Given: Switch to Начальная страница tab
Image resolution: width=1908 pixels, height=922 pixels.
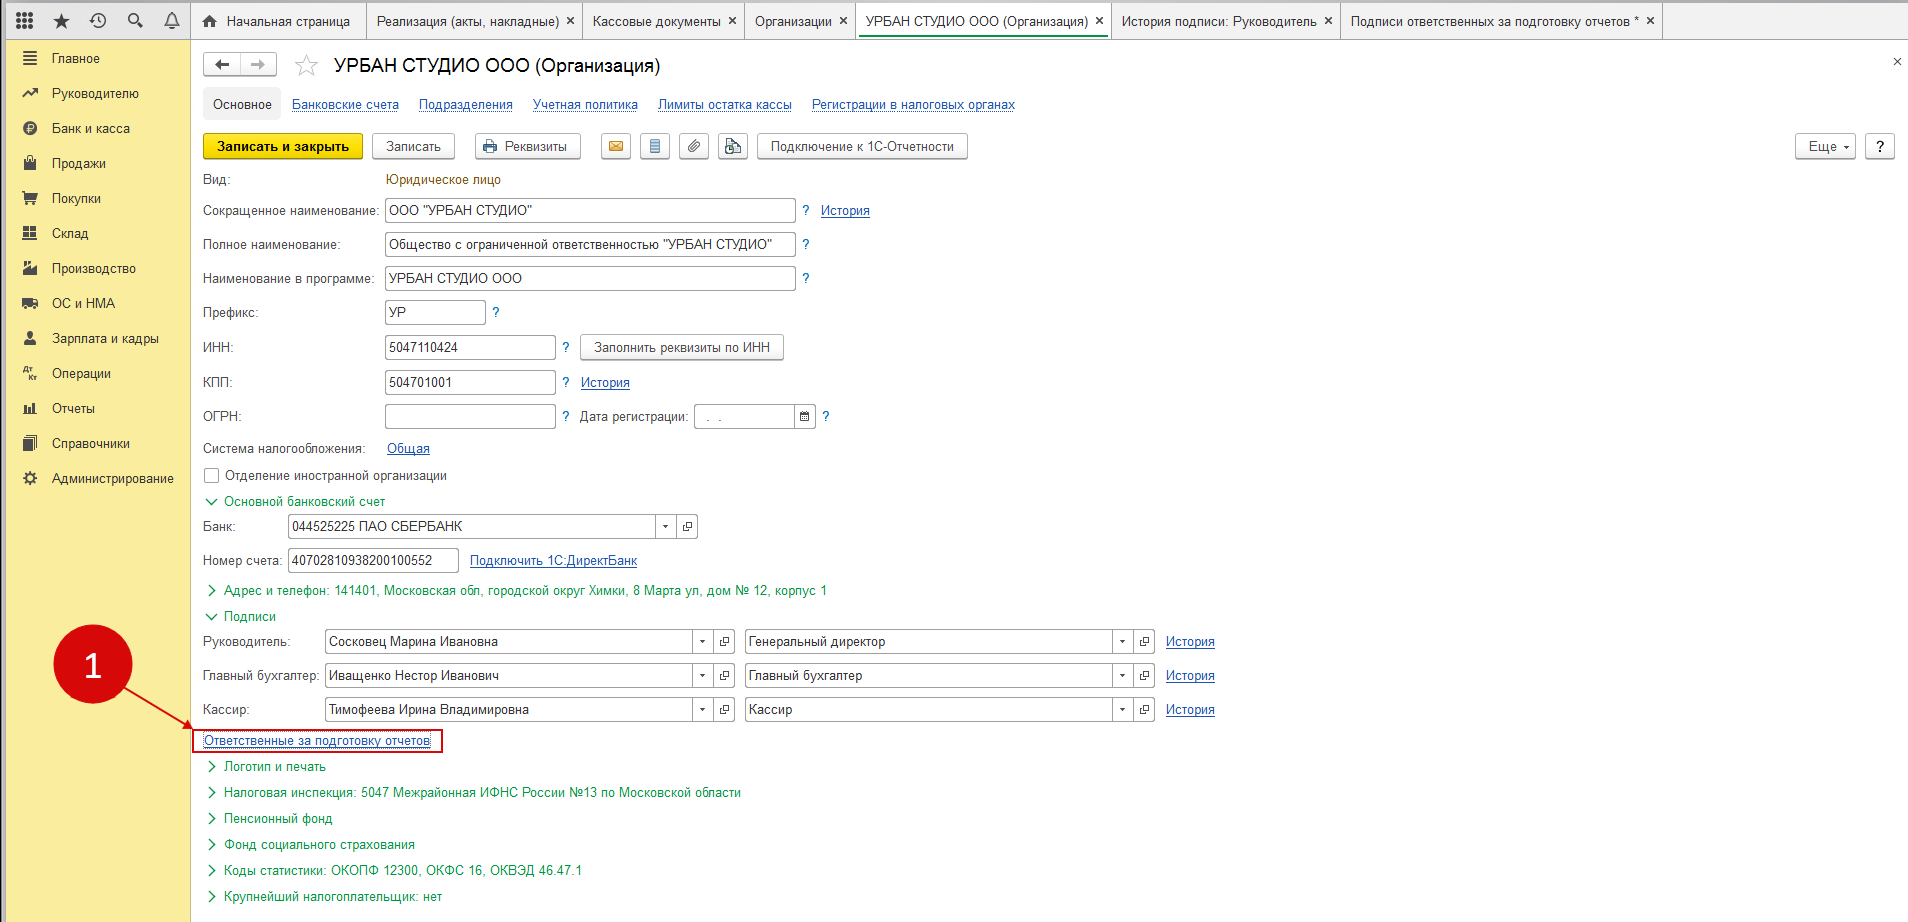Looking at the screenshot, I should point(277,21).
